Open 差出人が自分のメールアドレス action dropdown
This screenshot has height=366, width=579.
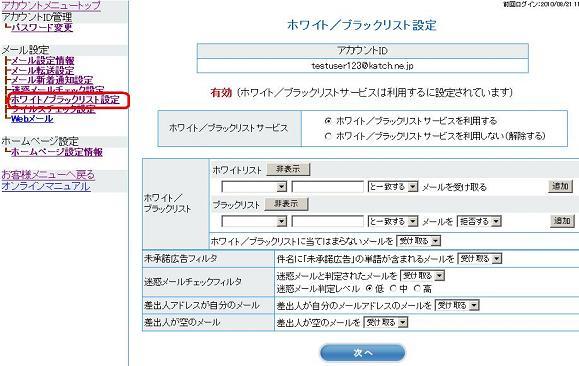point(457,305)
